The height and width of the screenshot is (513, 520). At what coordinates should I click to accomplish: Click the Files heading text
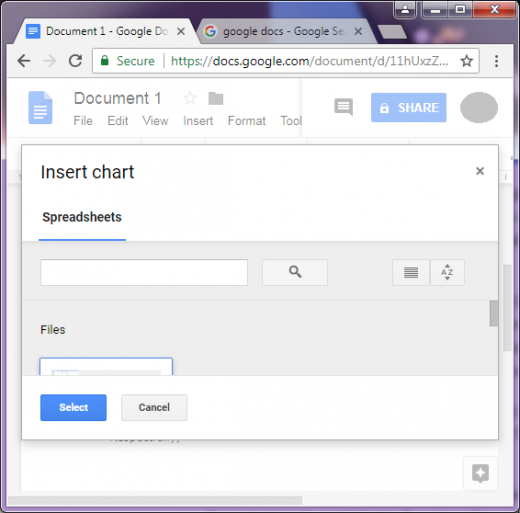coord(53,330)
